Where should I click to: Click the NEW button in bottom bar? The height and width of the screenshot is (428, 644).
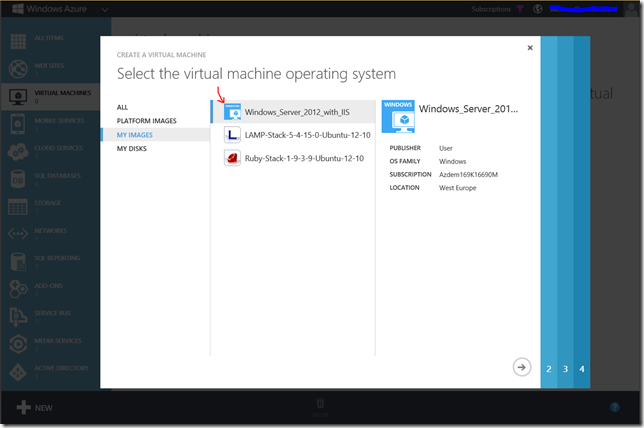34,407
